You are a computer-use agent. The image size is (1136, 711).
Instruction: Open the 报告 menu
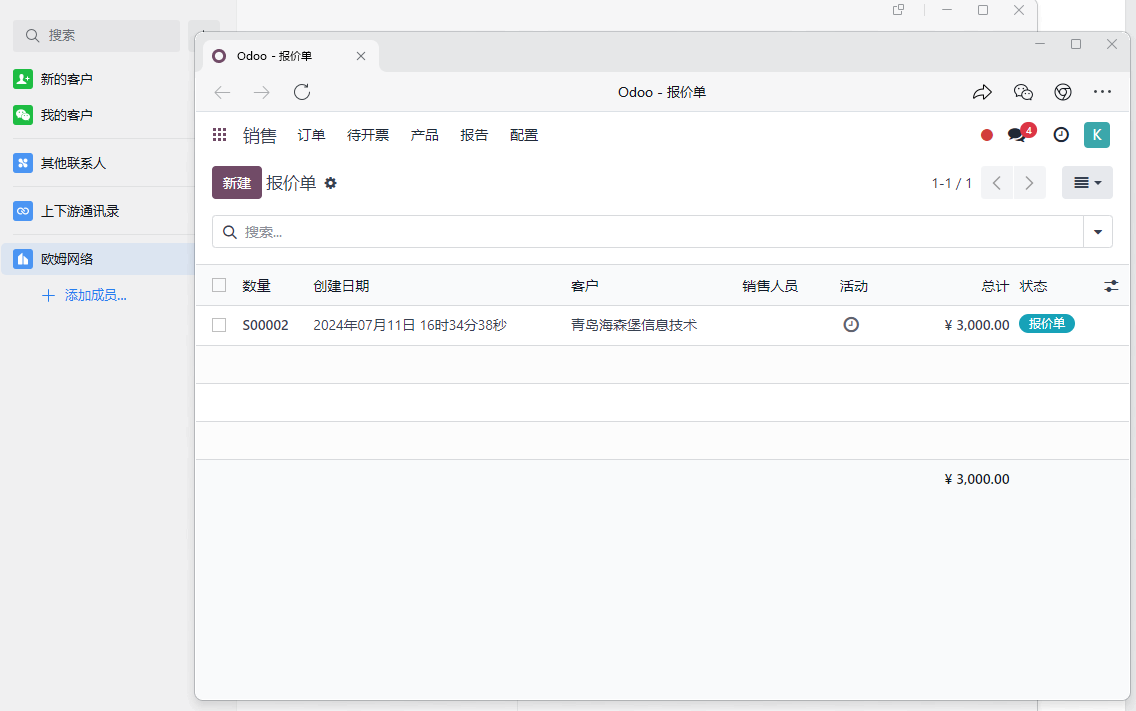pyautogui.click(x=474, y=136)
